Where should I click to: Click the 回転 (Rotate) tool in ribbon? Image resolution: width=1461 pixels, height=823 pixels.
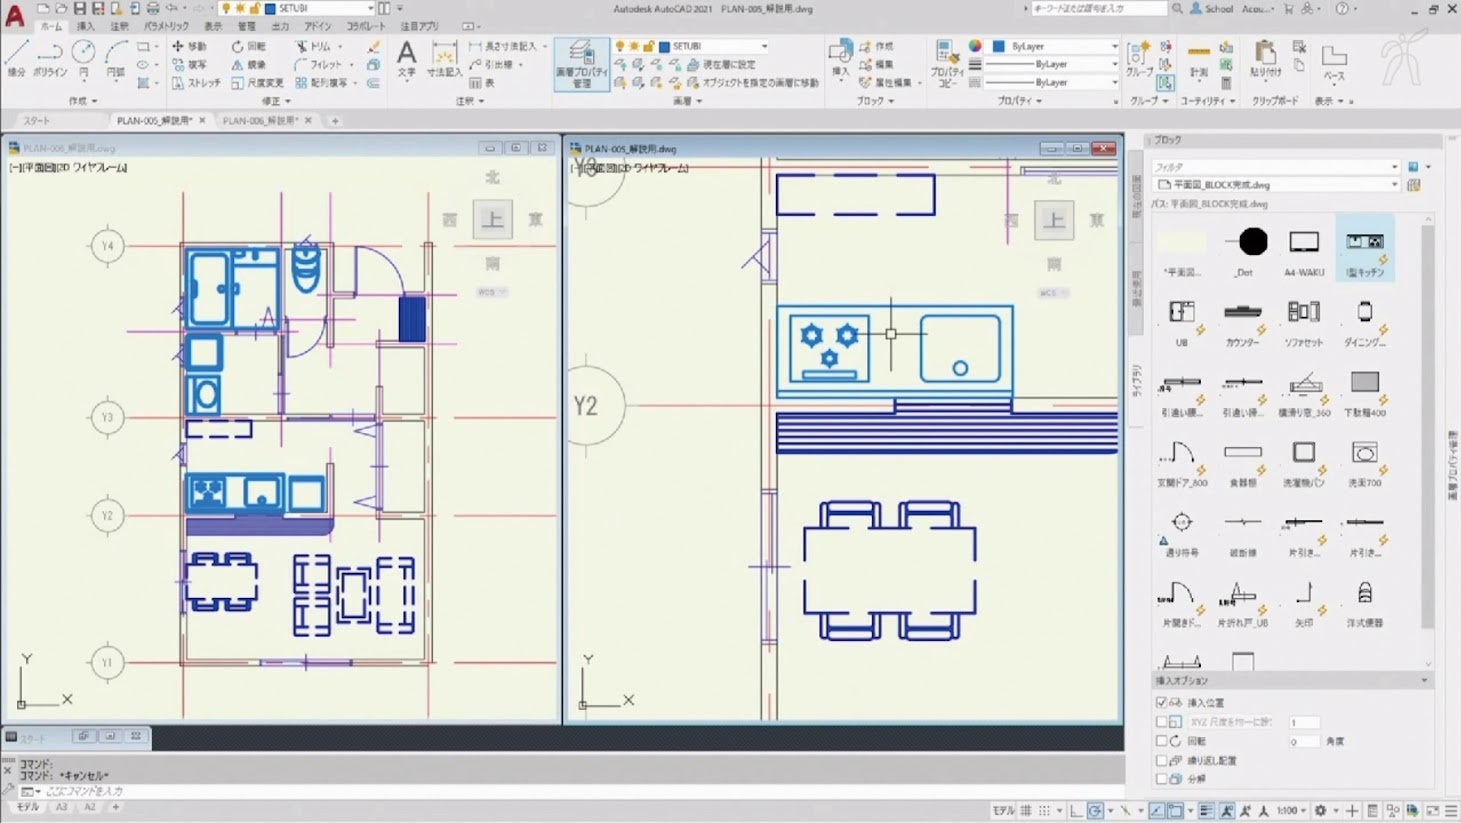tap(248, 46)
